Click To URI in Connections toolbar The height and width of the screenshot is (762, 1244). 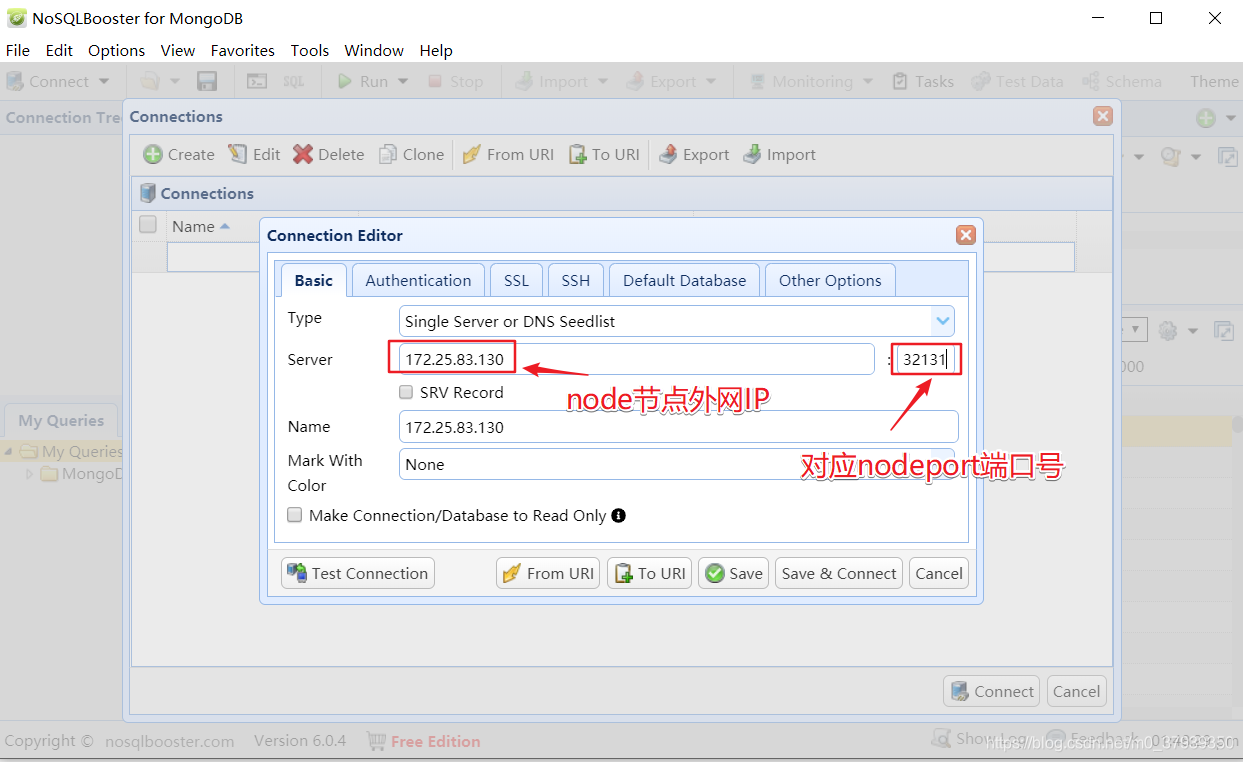tap(604, 155)
